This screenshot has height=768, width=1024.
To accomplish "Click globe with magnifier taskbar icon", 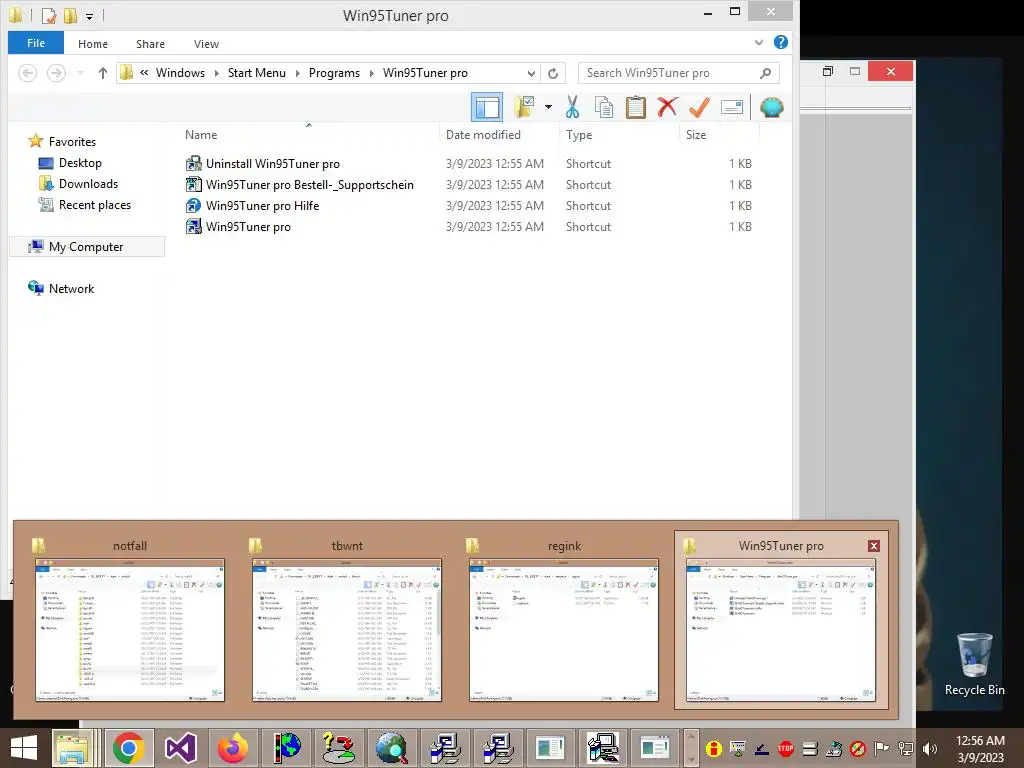I will [x=391, y=748].
